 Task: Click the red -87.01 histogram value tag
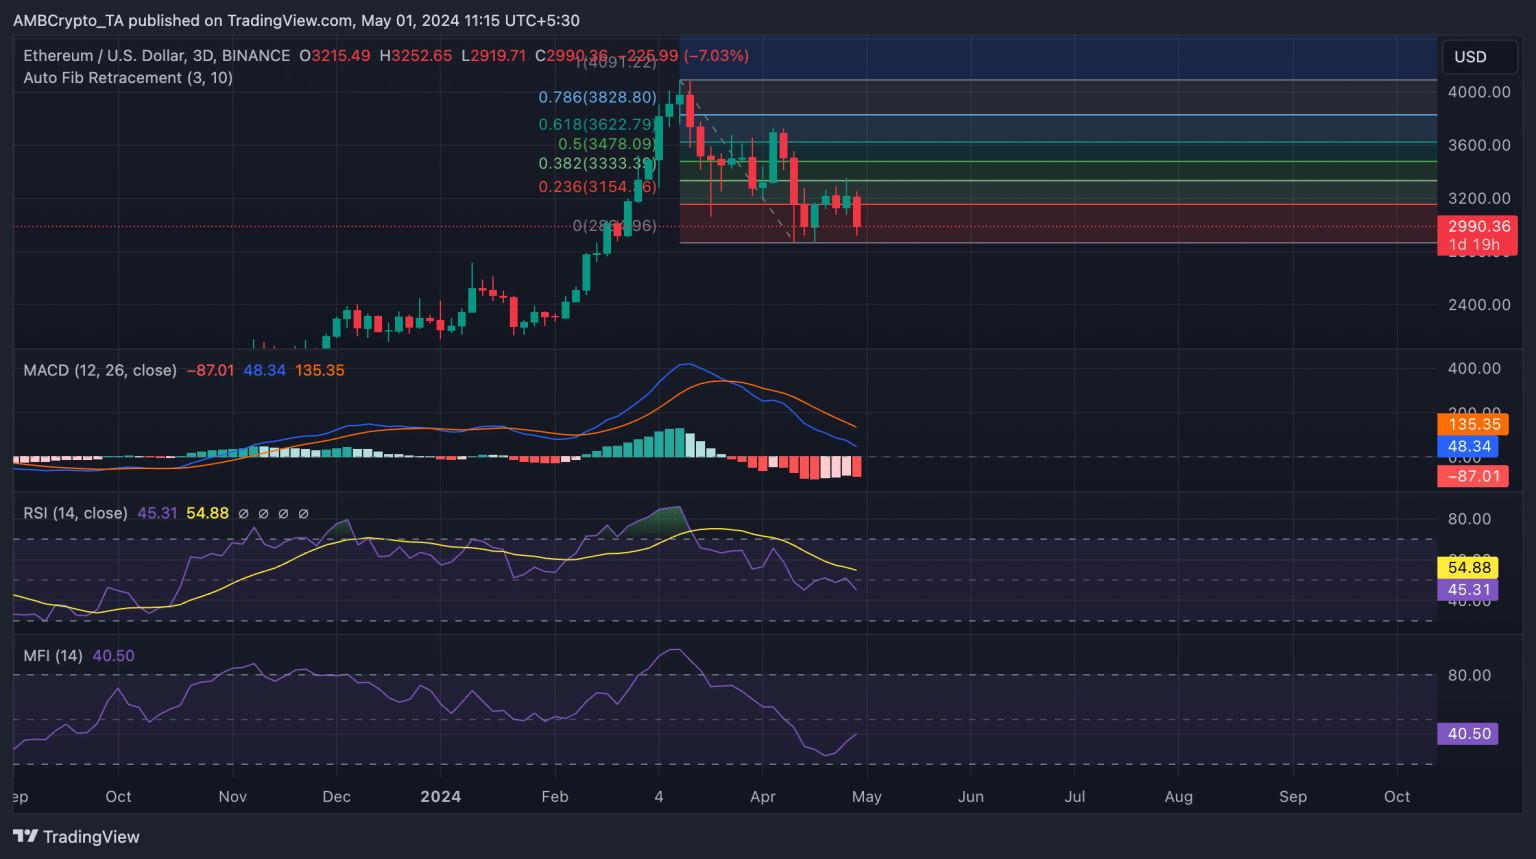[1472, 476]
